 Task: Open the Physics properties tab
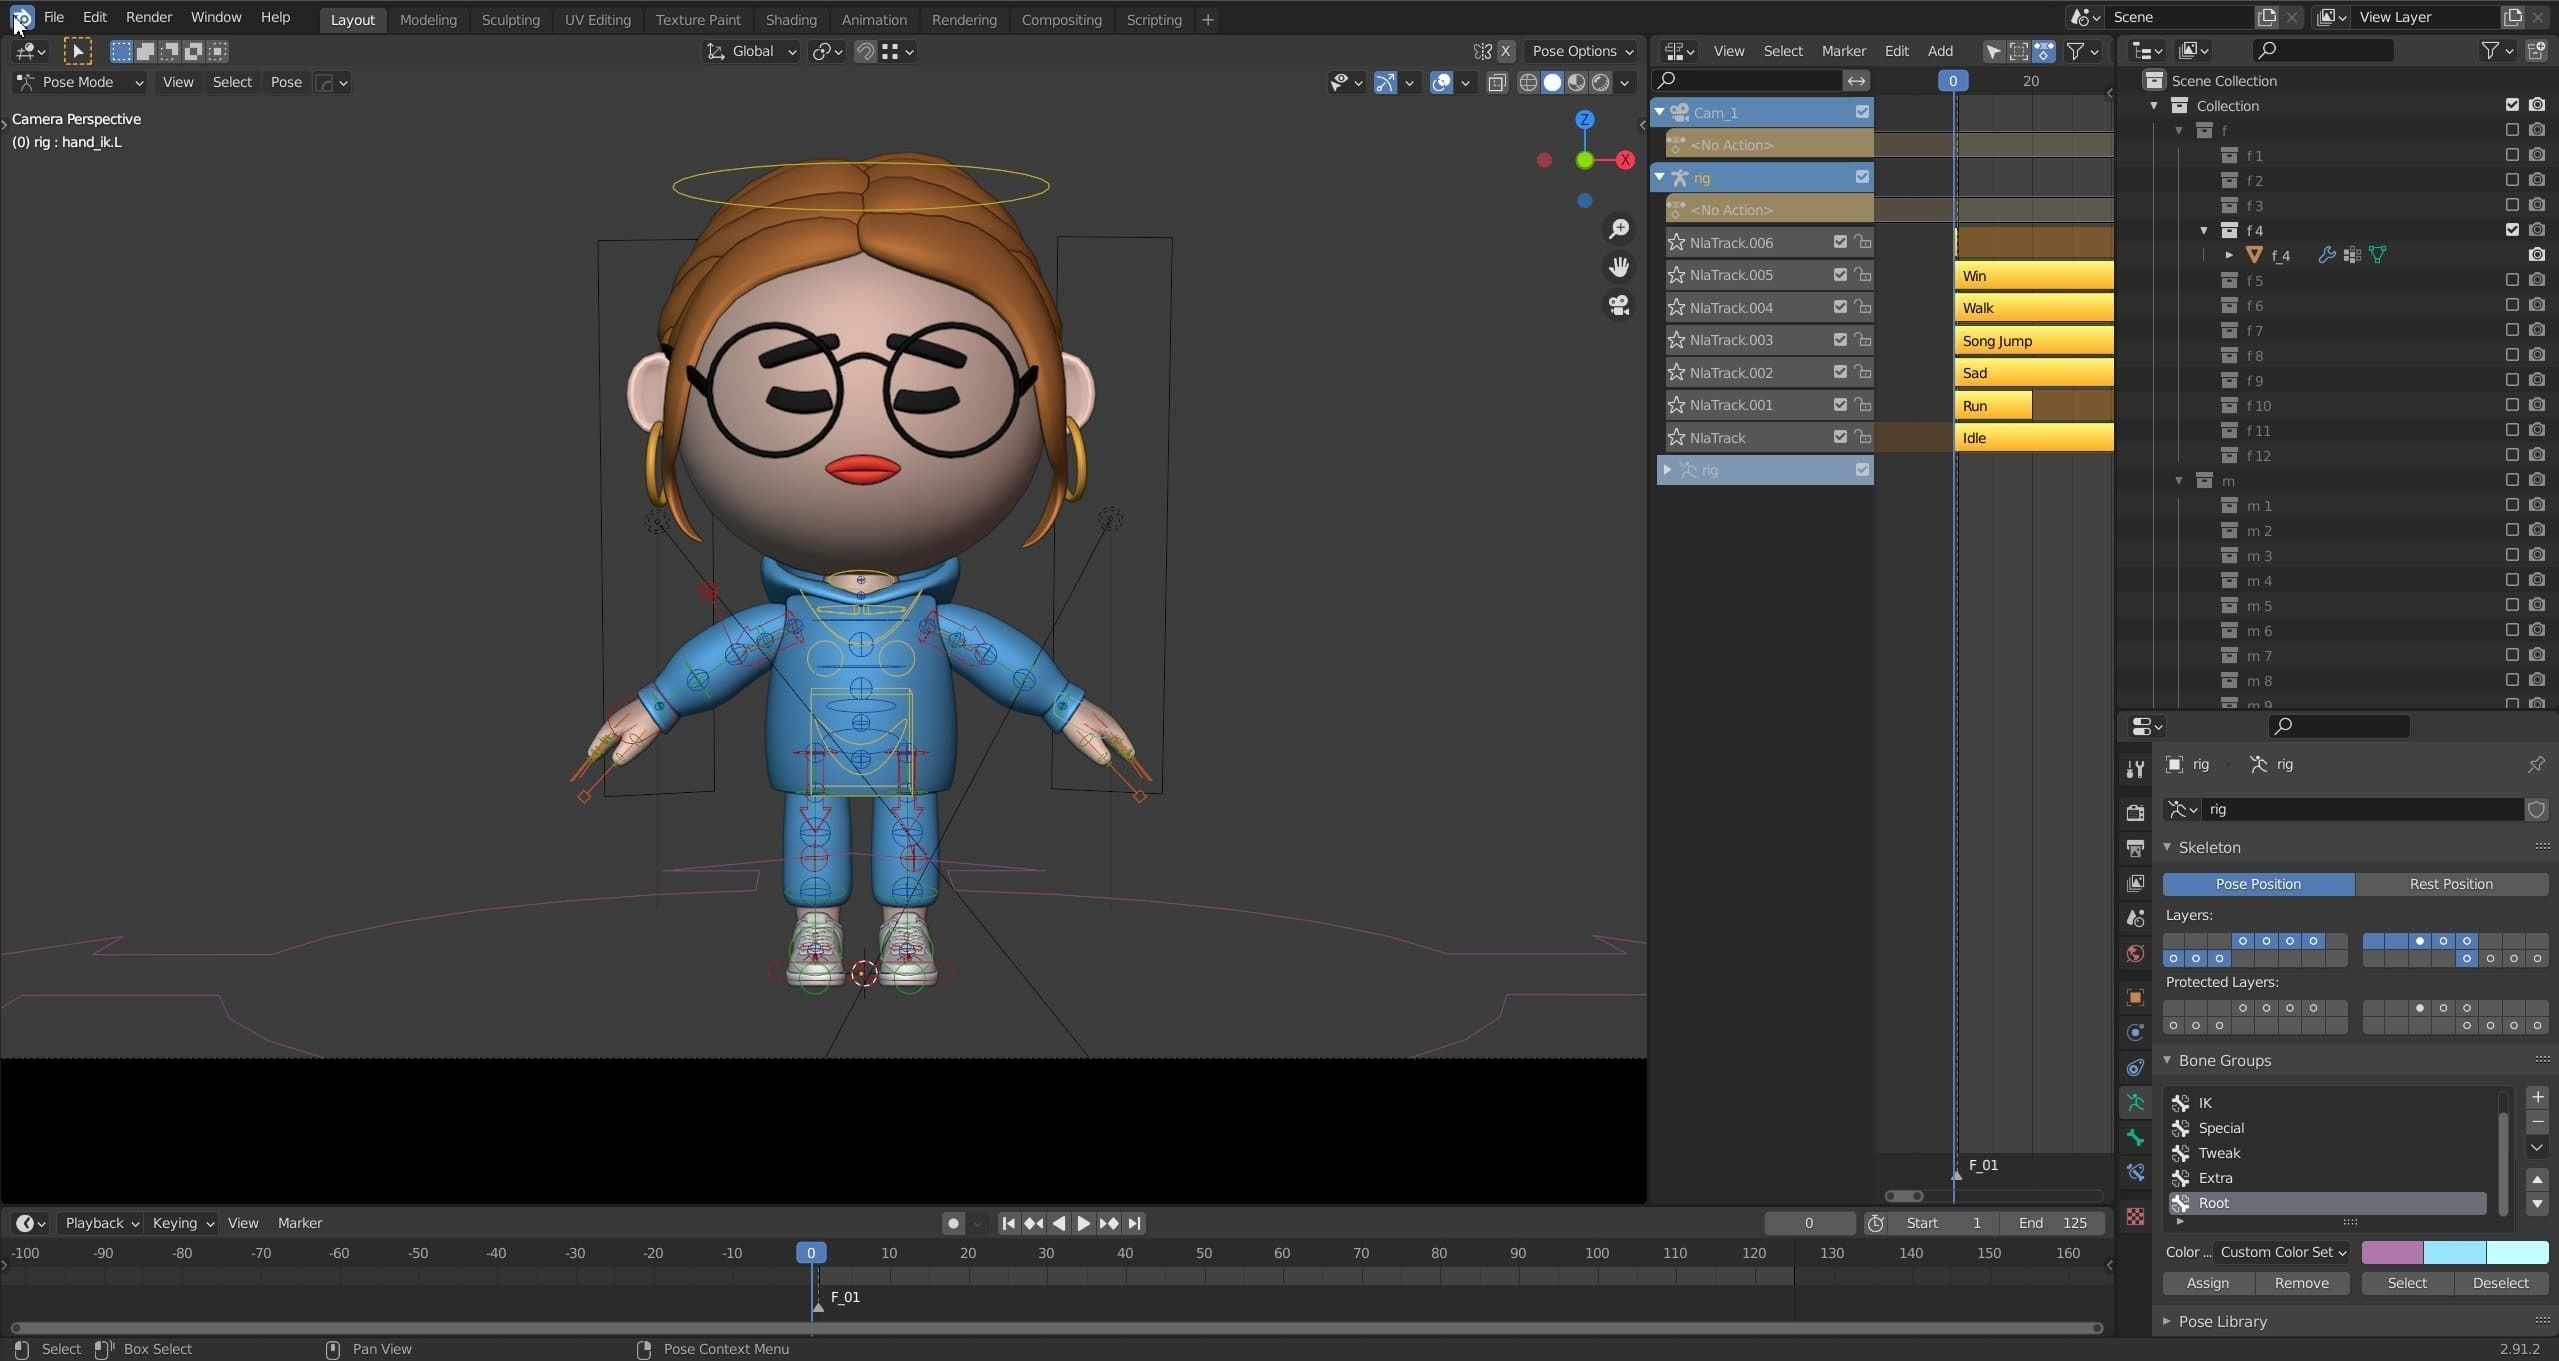coord(2135,1032)
